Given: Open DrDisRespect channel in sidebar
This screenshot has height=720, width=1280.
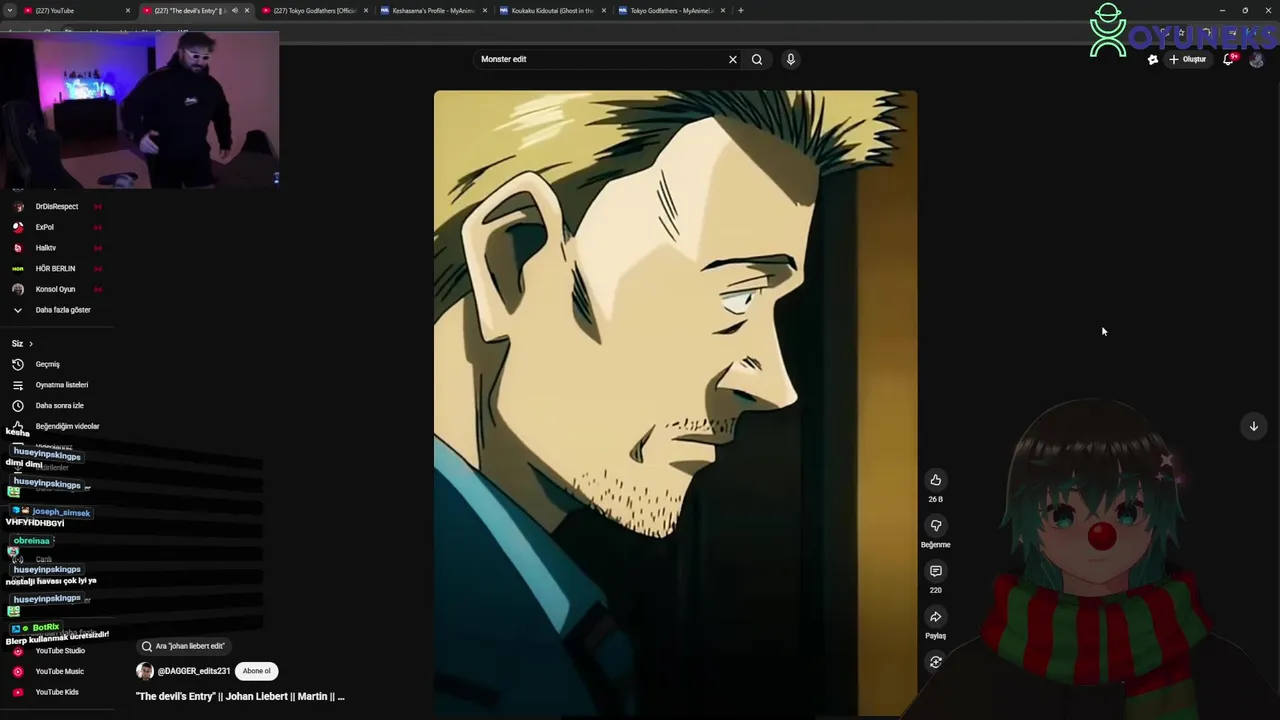Looking at the screenshot, I should (x=57, y=206).
